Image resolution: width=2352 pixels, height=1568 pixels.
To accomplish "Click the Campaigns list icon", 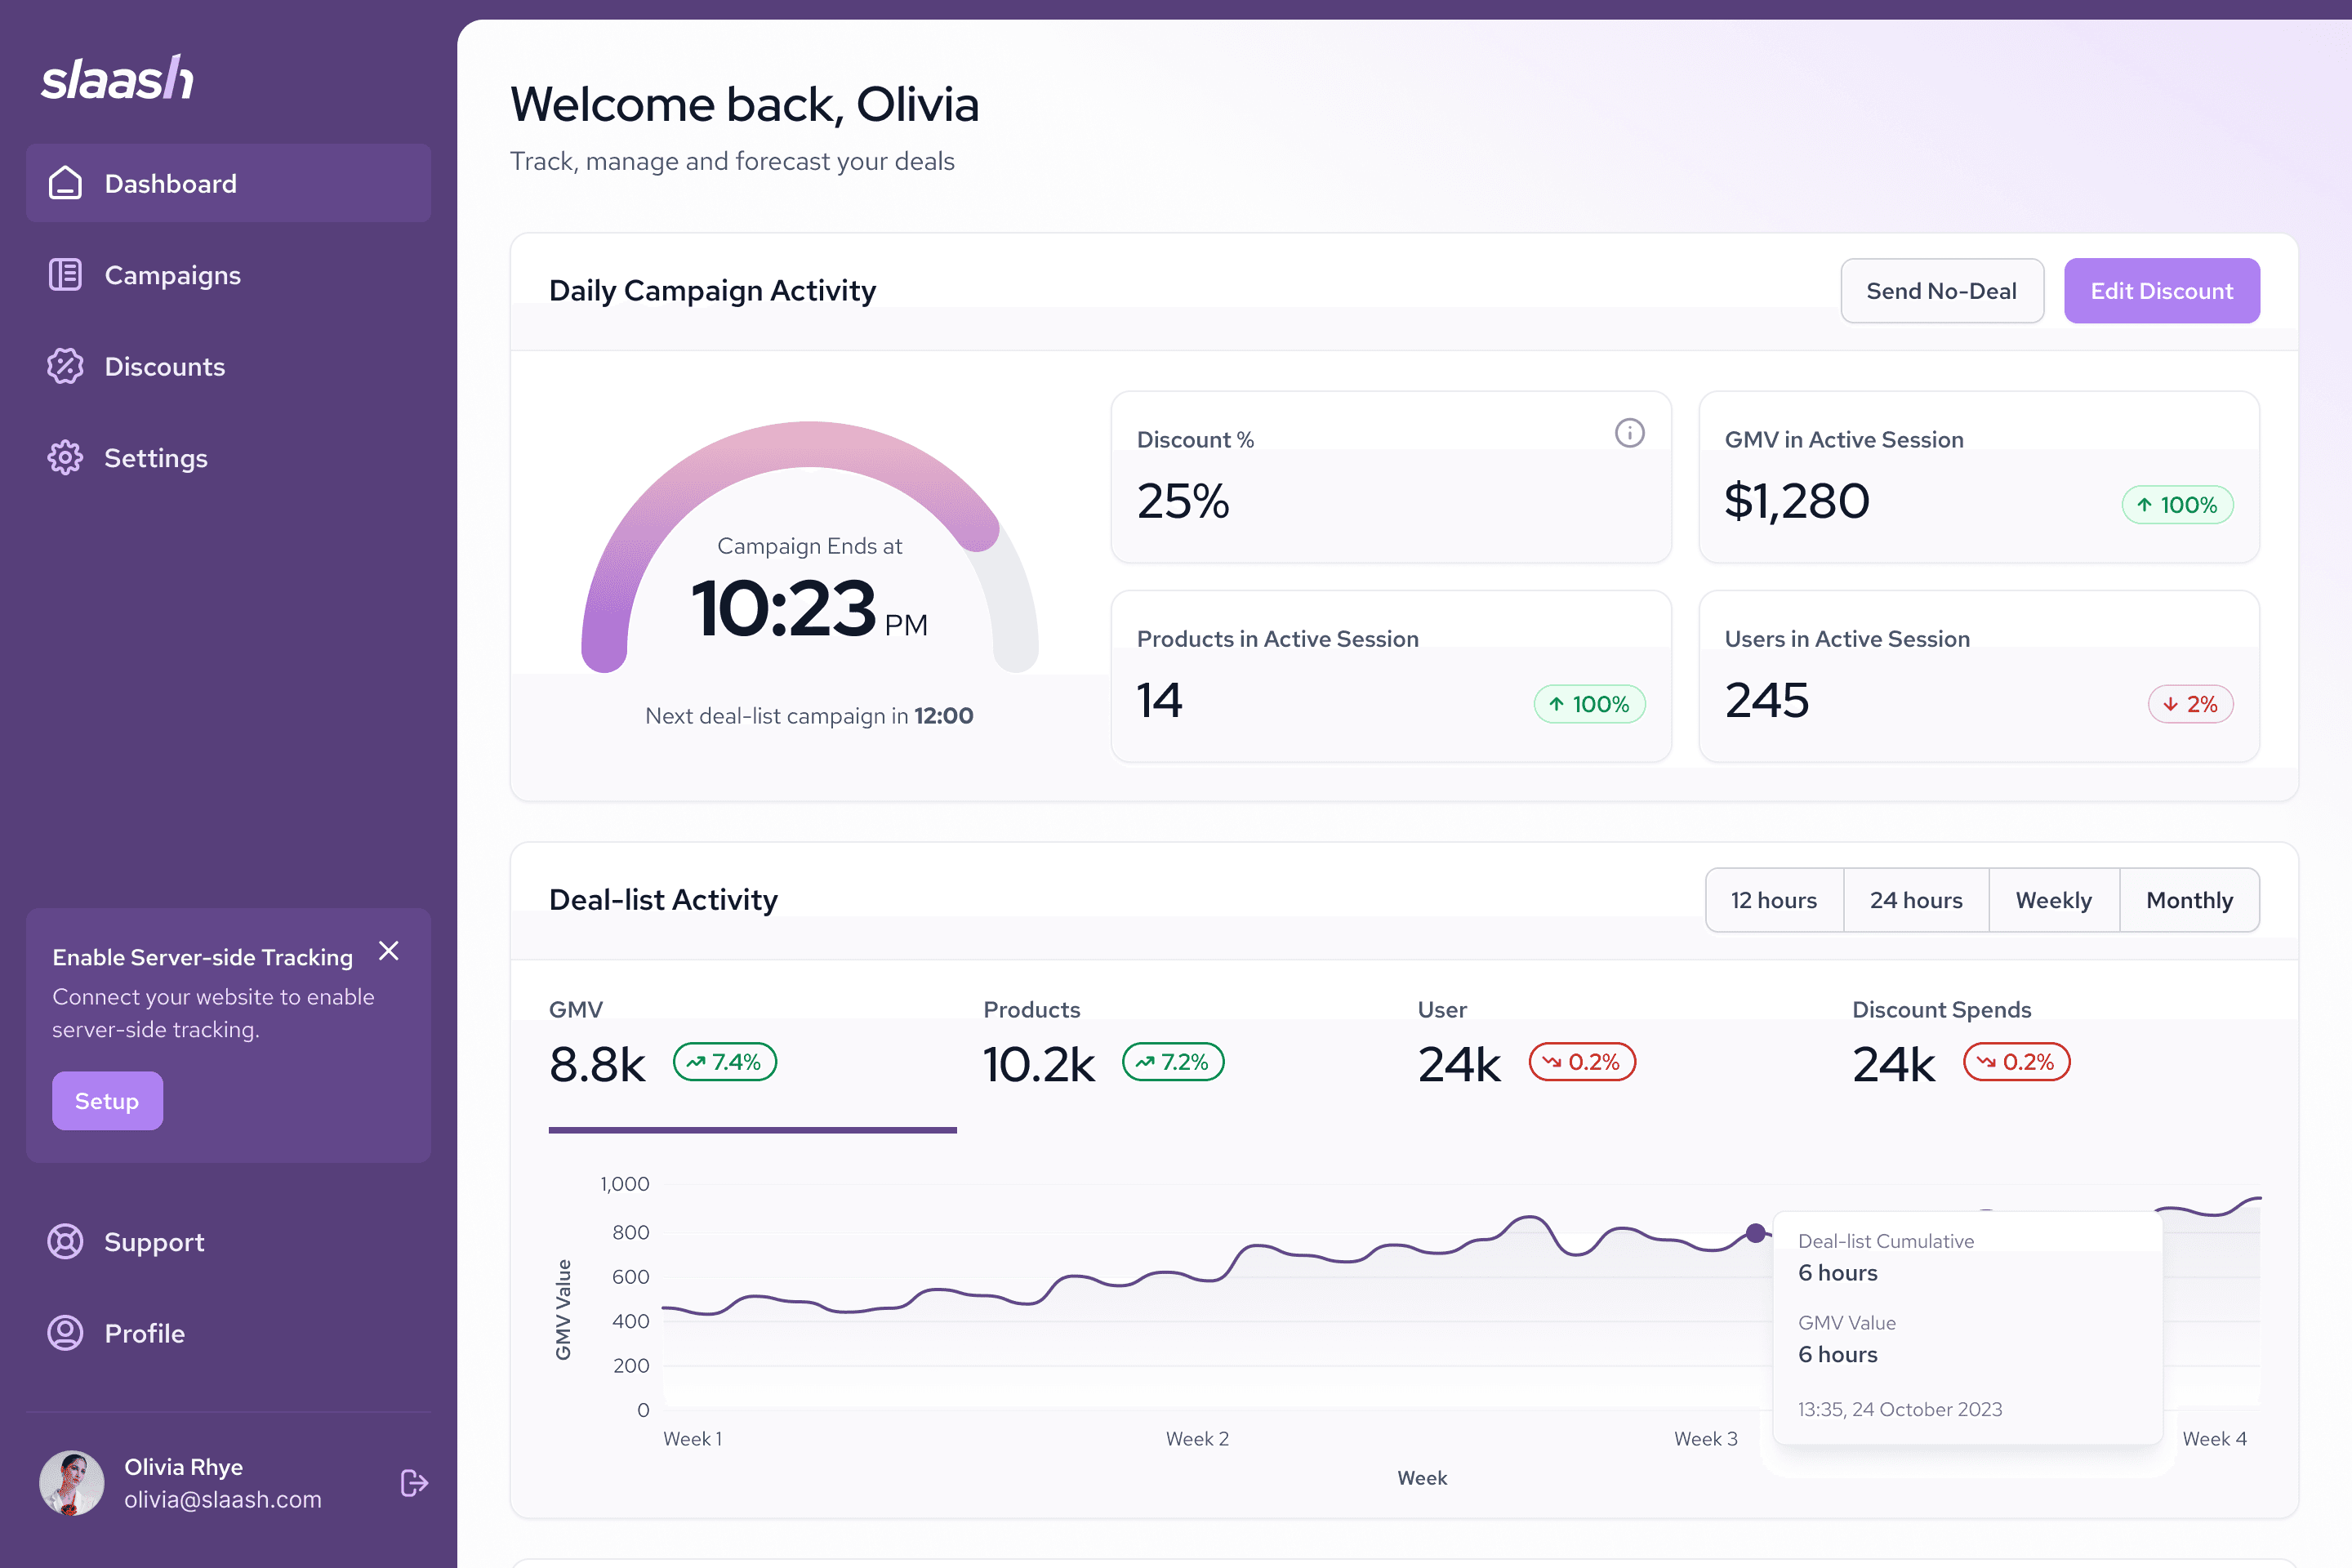I will click(65, 275).
